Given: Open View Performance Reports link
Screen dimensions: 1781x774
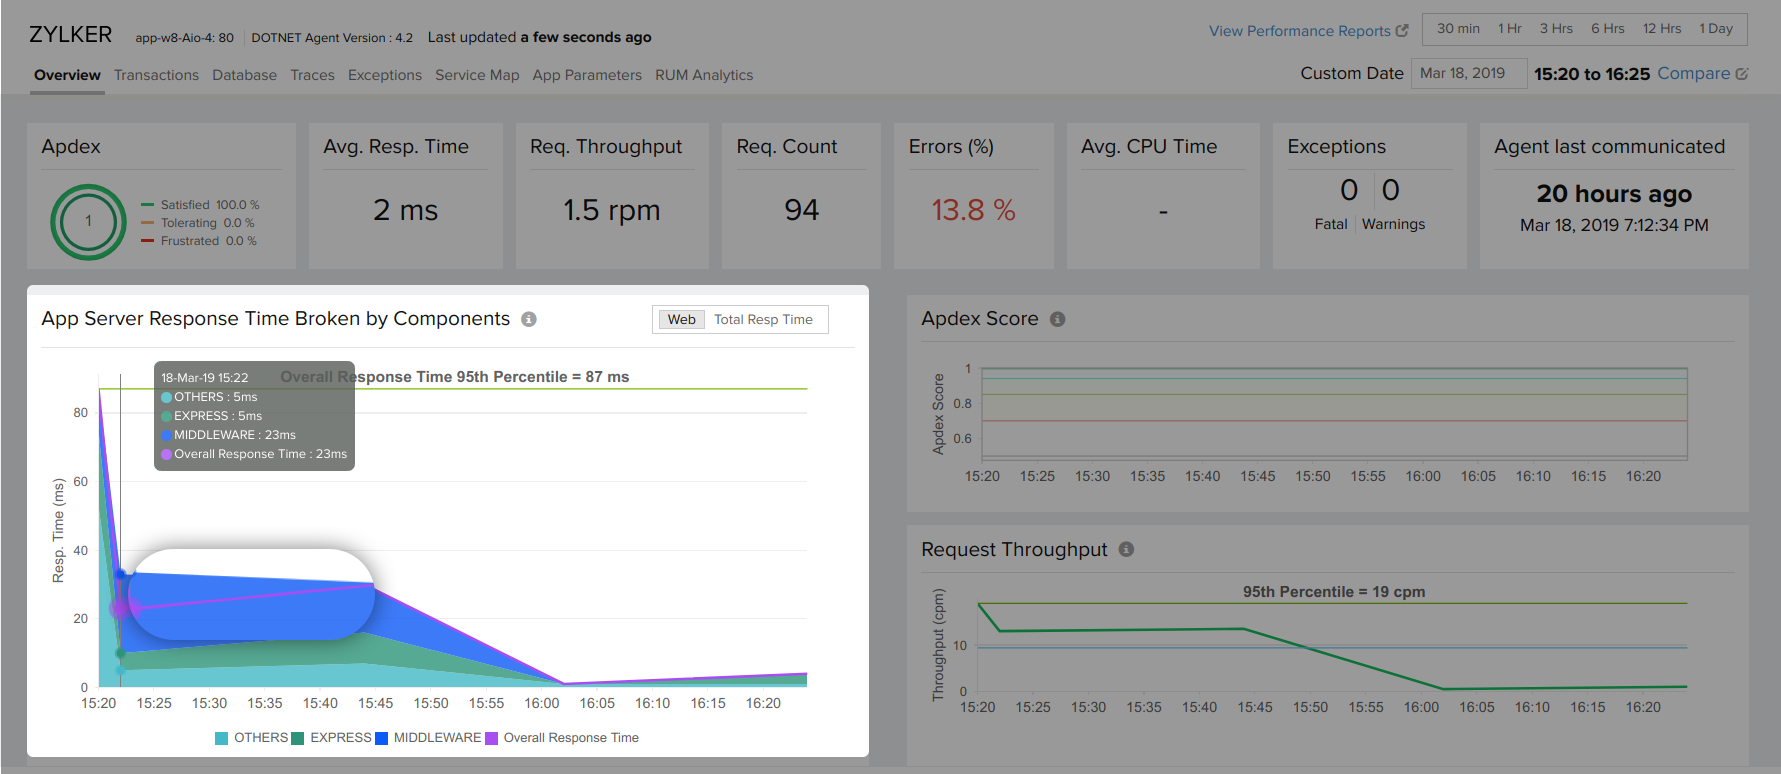Looking at the screenshot, I should [x=1299, y=31].
